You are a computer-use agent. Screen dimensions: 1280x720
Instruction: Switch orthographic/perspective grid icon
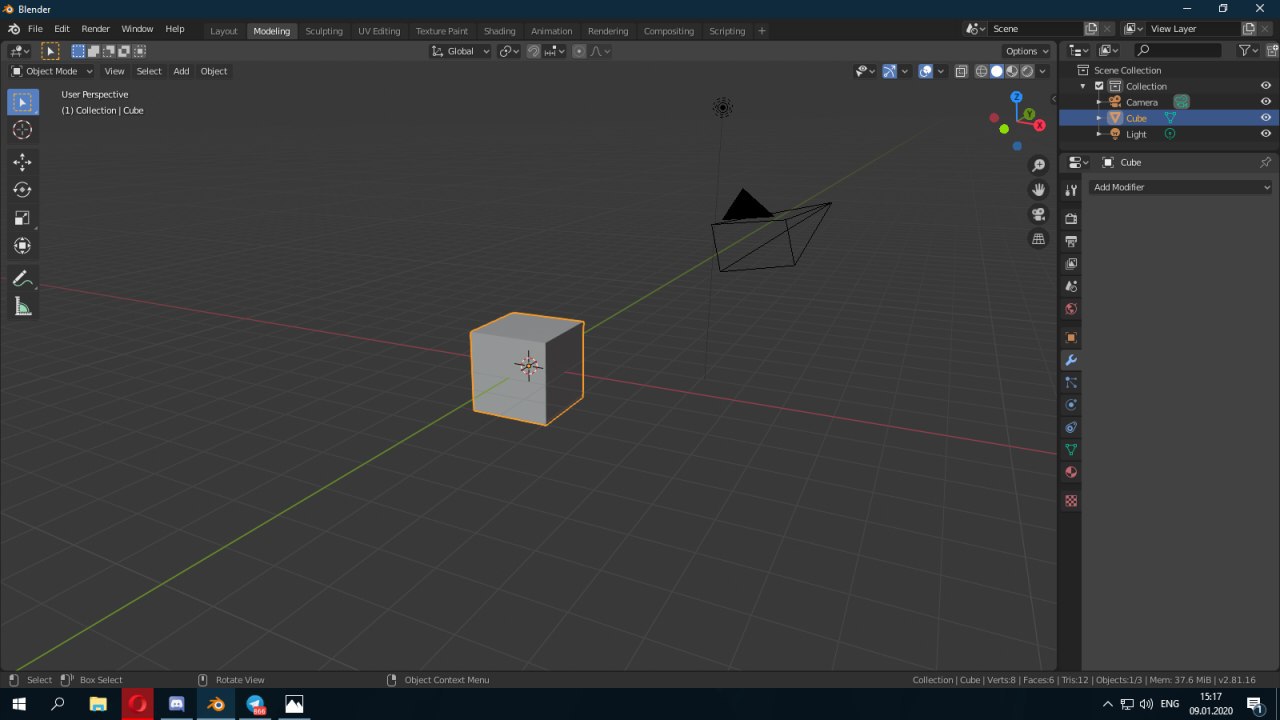(1039, 239)
